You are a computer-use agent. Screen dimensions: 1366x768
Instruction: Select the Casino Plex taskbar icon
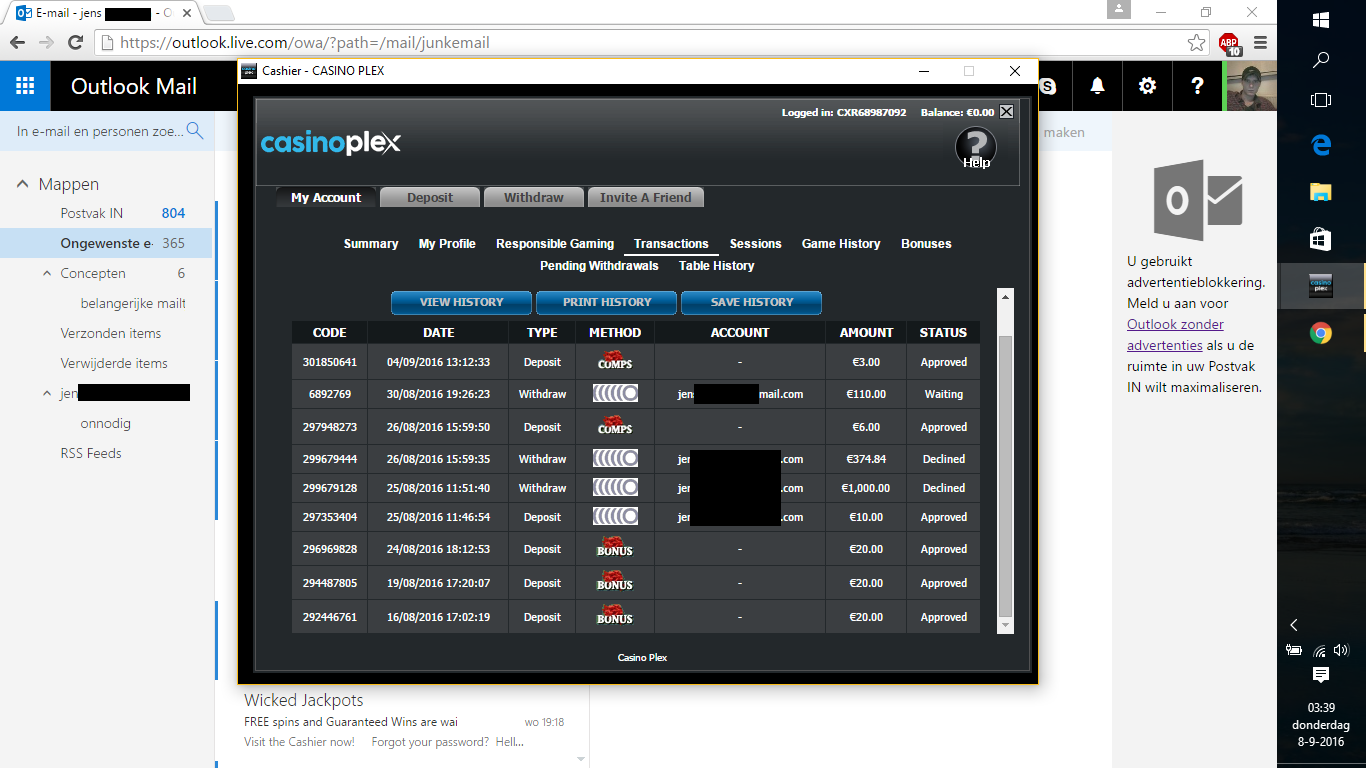pyautogui.click(x=1321, y=286)
